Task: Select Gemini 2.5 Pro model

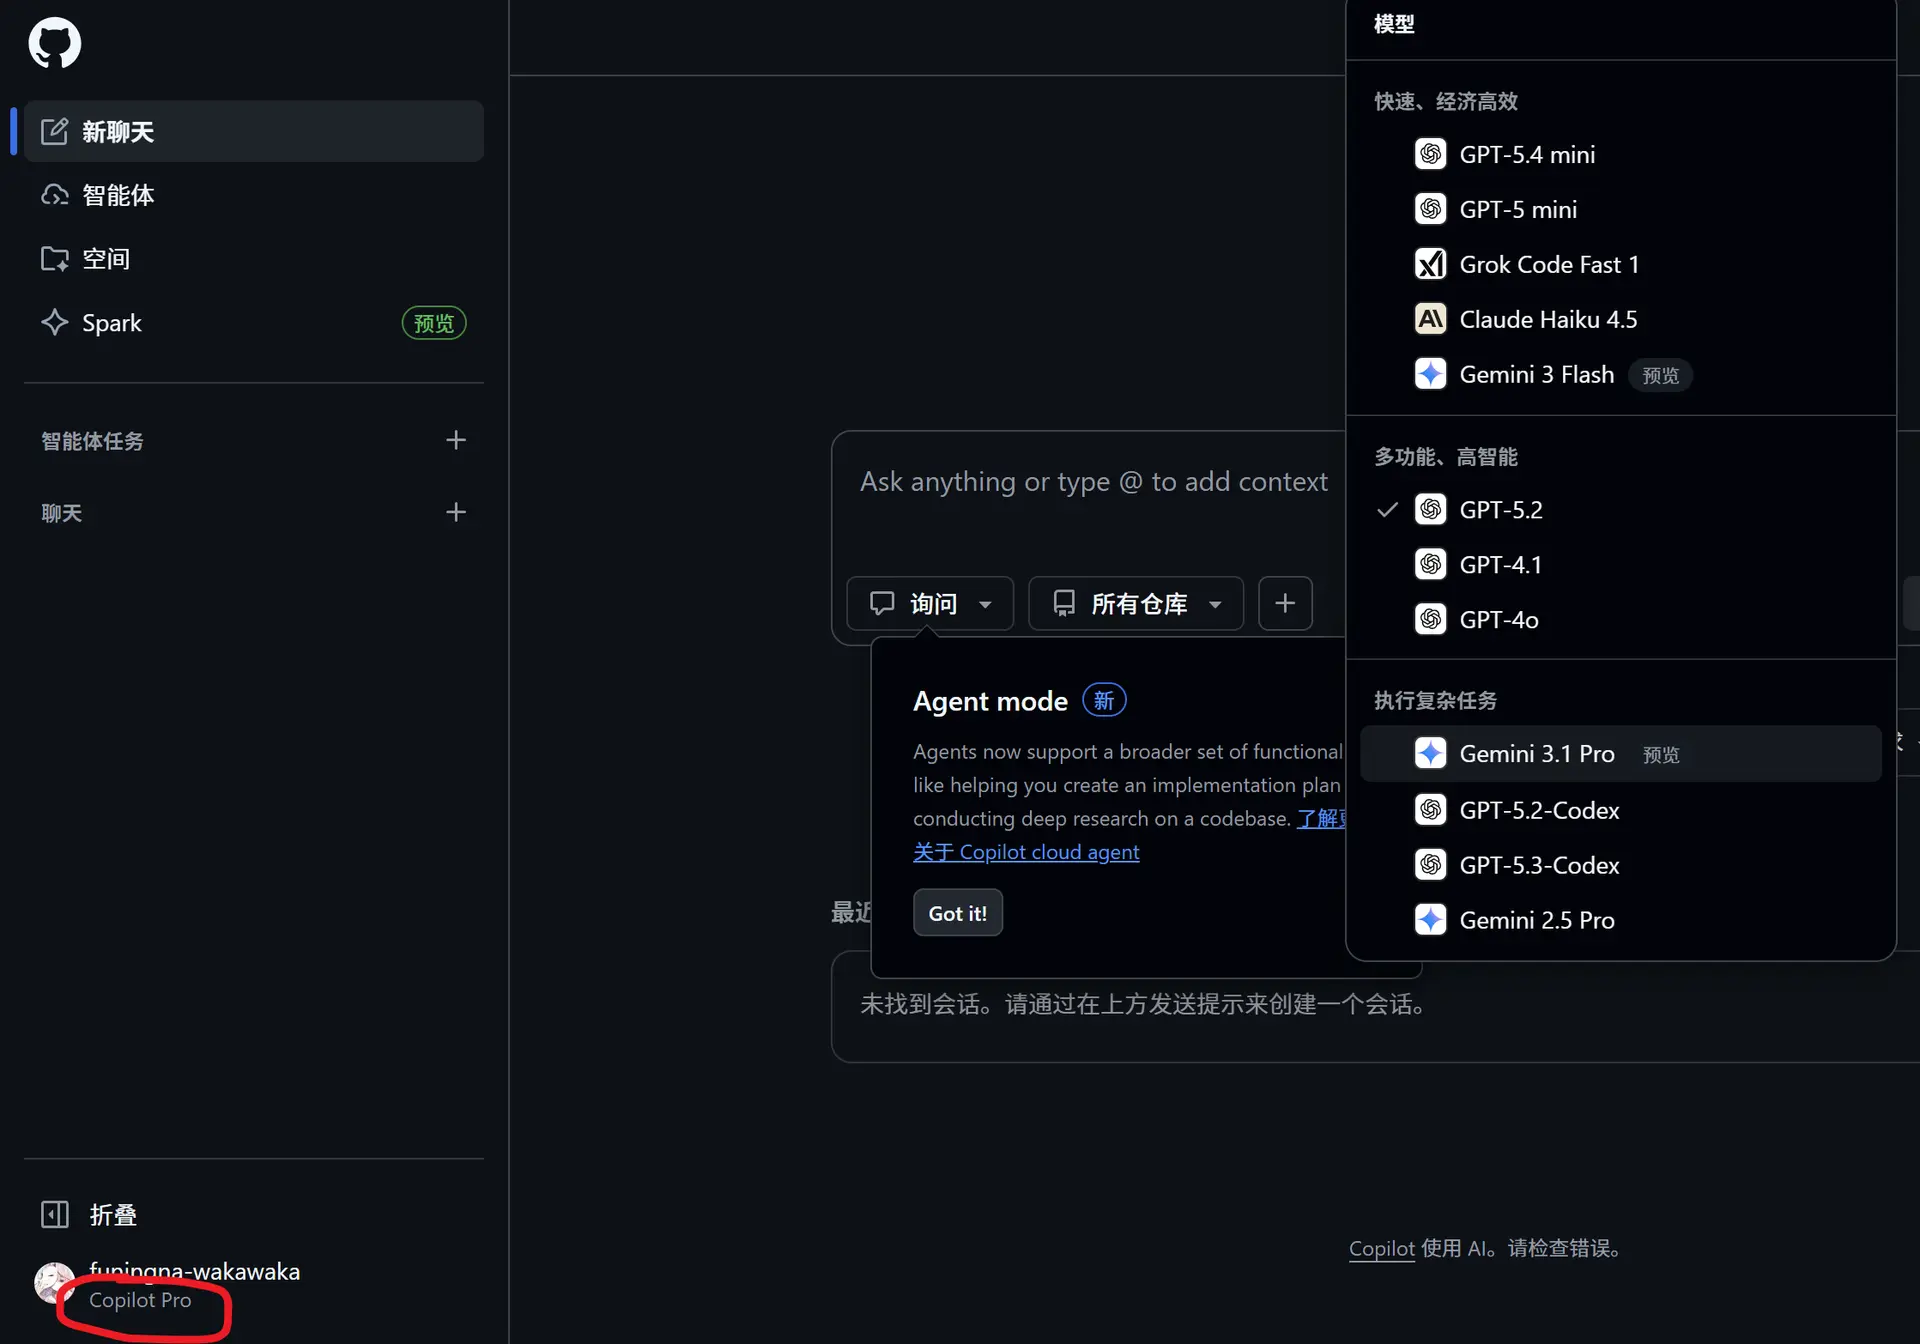Action: (x=1621, y=919)
